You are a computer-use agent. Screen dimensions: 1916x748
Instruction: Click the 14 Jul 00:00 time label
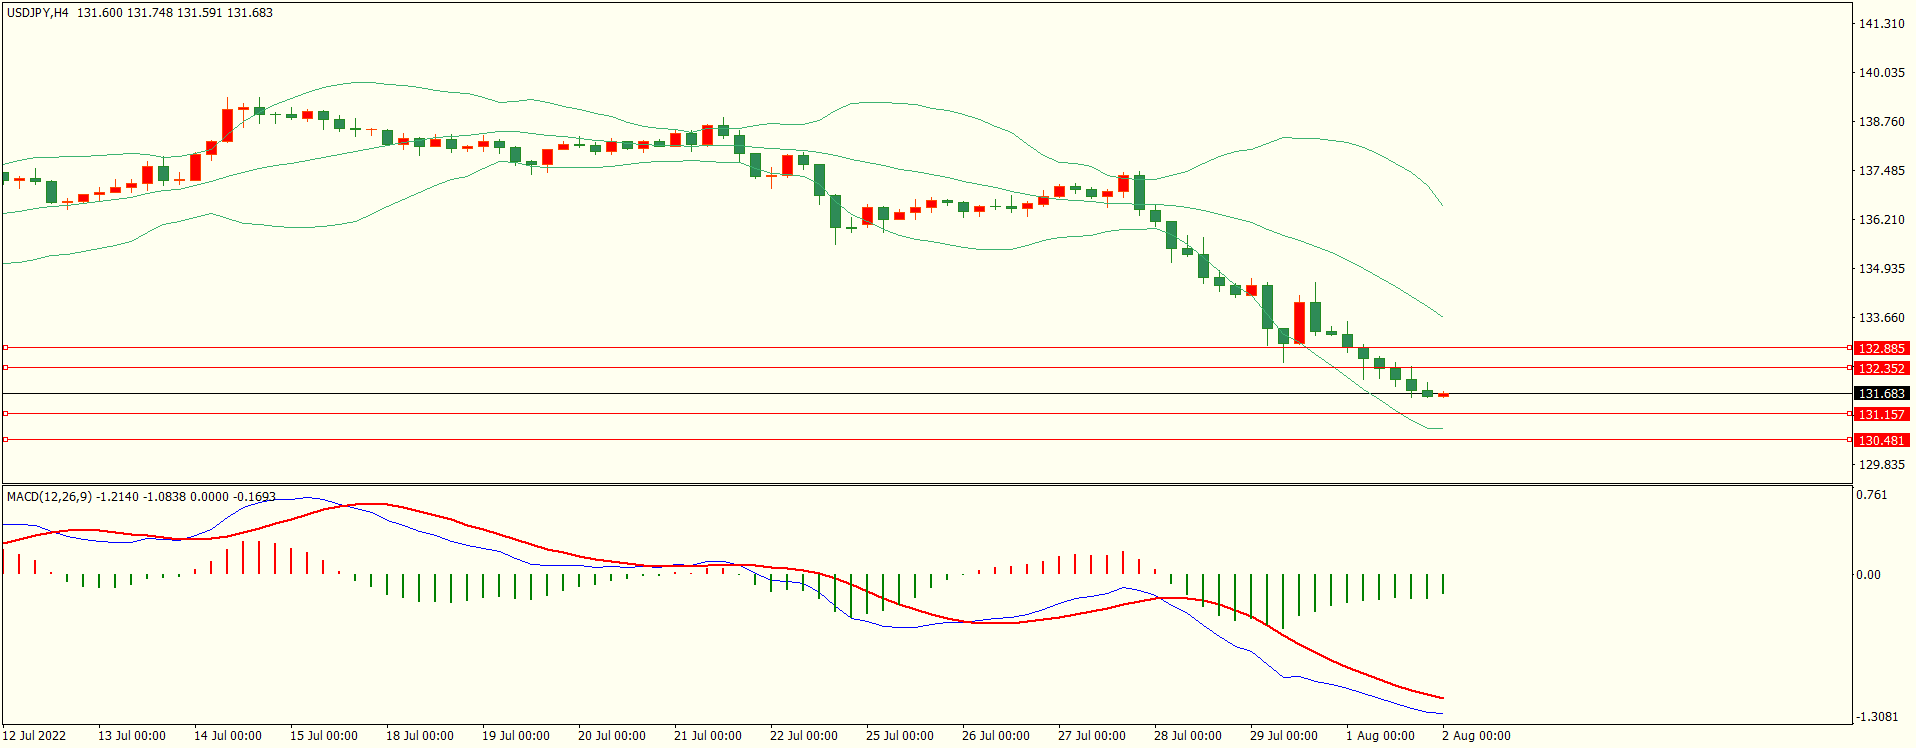[x=228, y=736]
